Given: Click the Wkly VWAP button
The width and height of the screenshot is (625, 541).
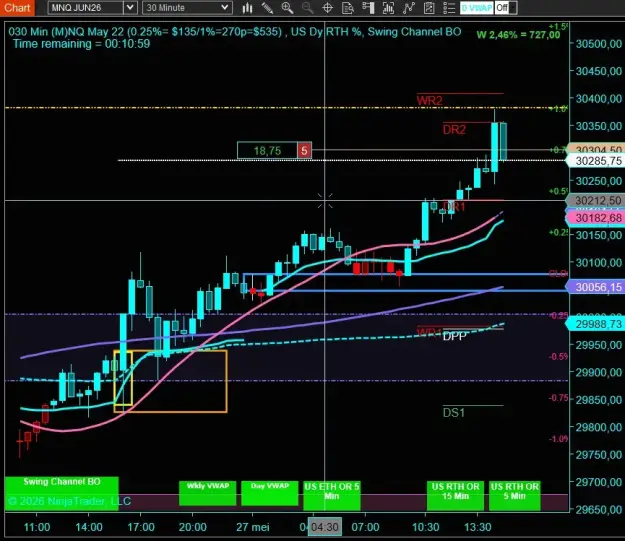Looking at the screenshot, I should (208, 493).
